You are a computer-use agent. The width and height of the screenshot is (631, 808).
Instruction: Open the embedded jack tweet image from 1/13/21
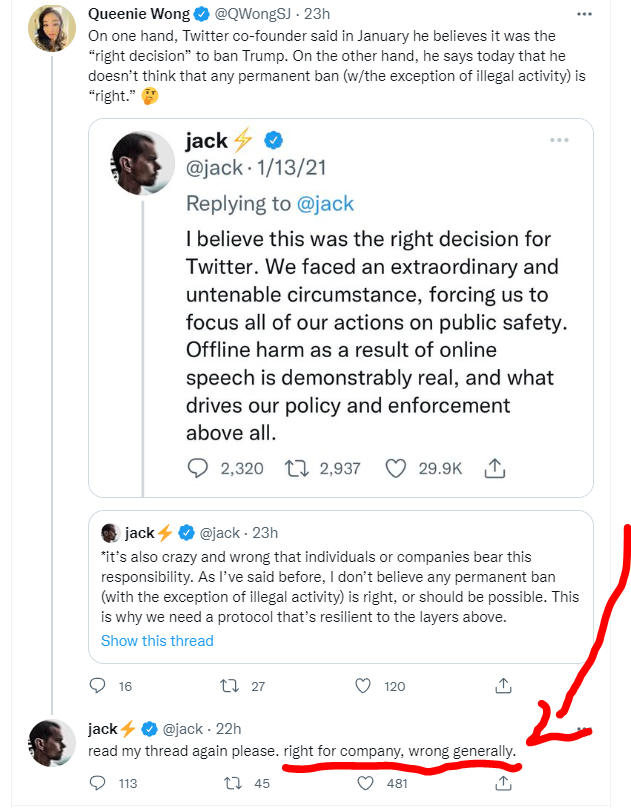point(340,300)
